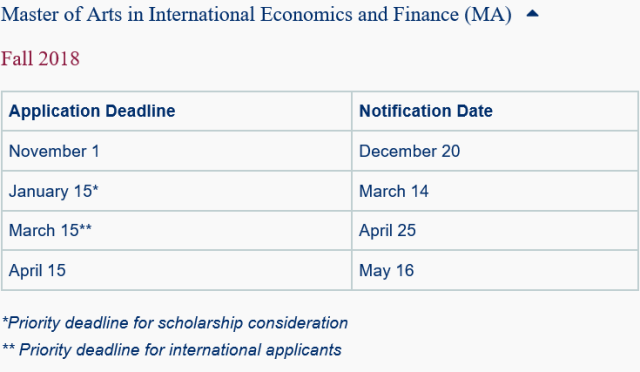Click the international applicants priority footnote
Viewport: 640px width, 372px height.
[172, 350]
